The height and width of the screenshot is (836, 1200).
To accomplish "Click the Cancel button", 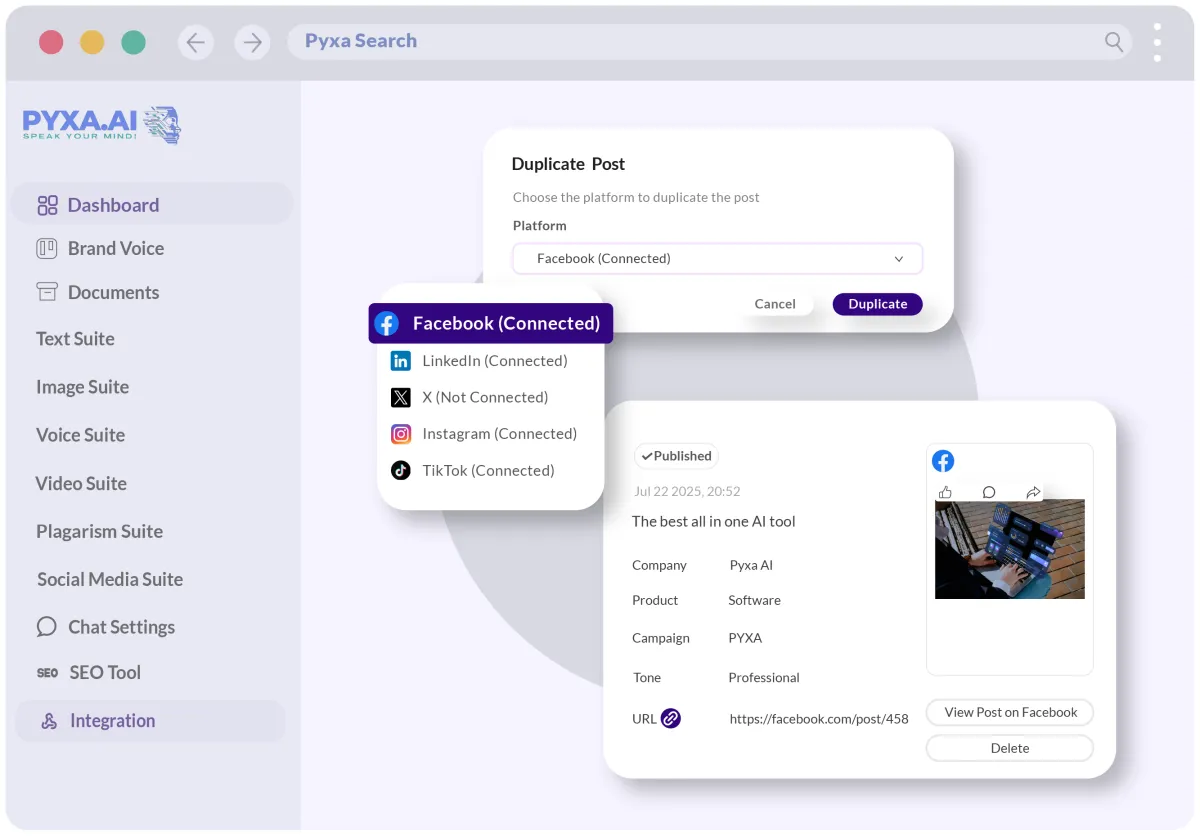I will click(x=775, y=304).
